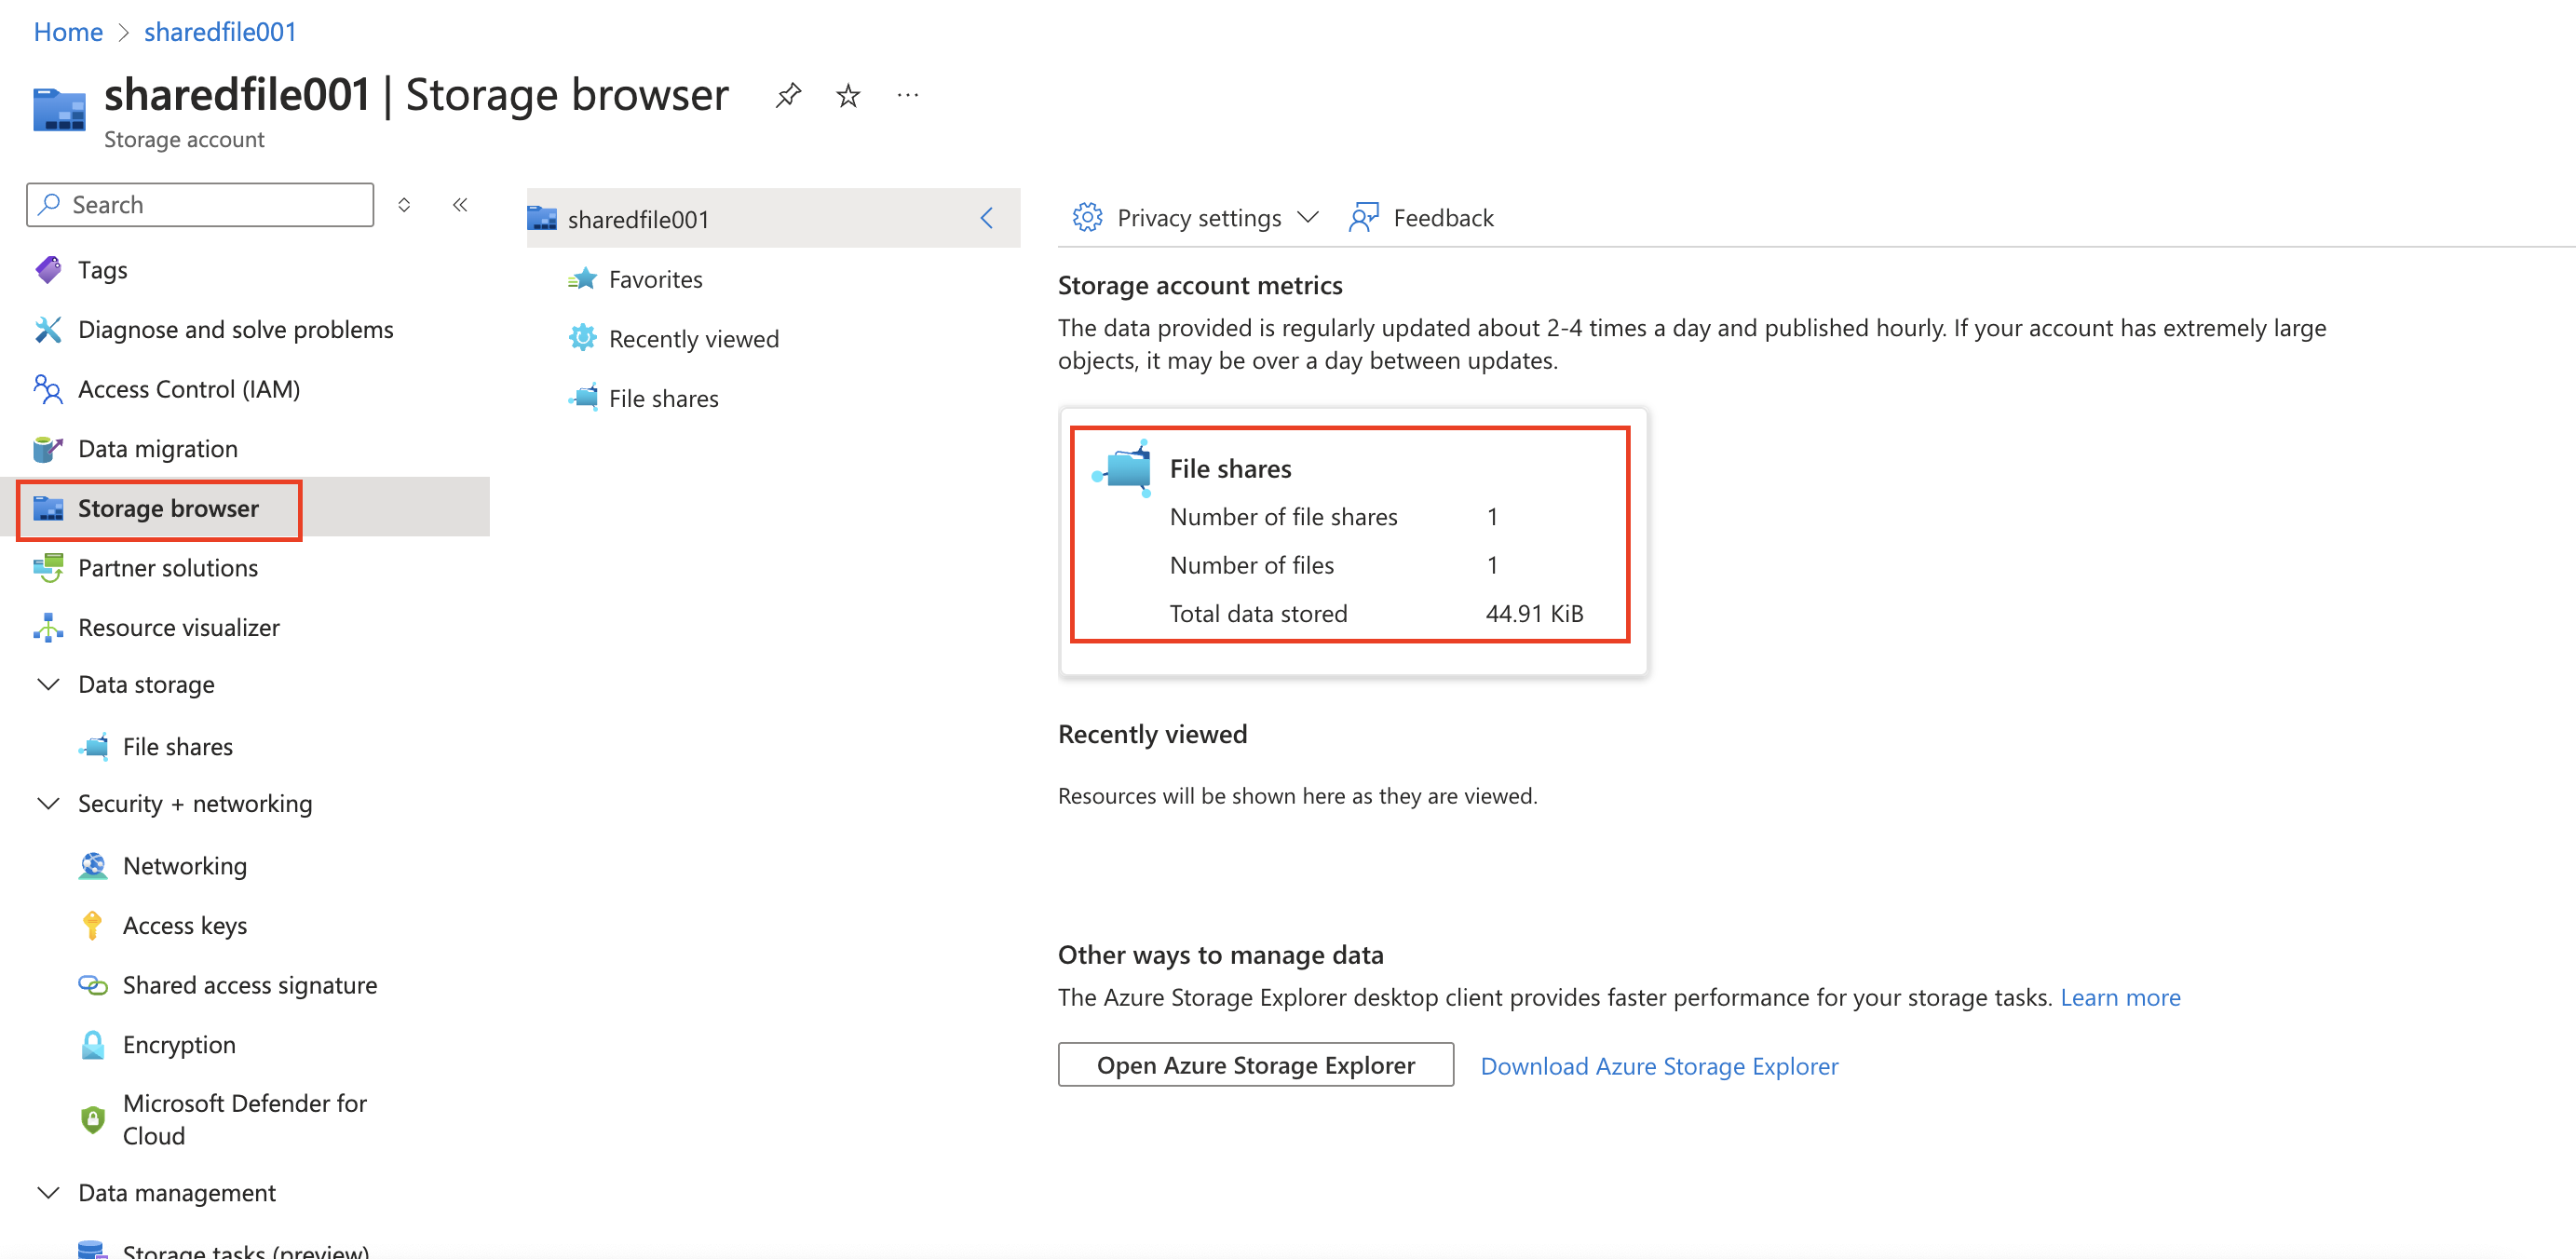This screenshot has width=2576, height=1259.
Task: Add sharedfile001 to favorites with the star icon
Action: [848, 96]
